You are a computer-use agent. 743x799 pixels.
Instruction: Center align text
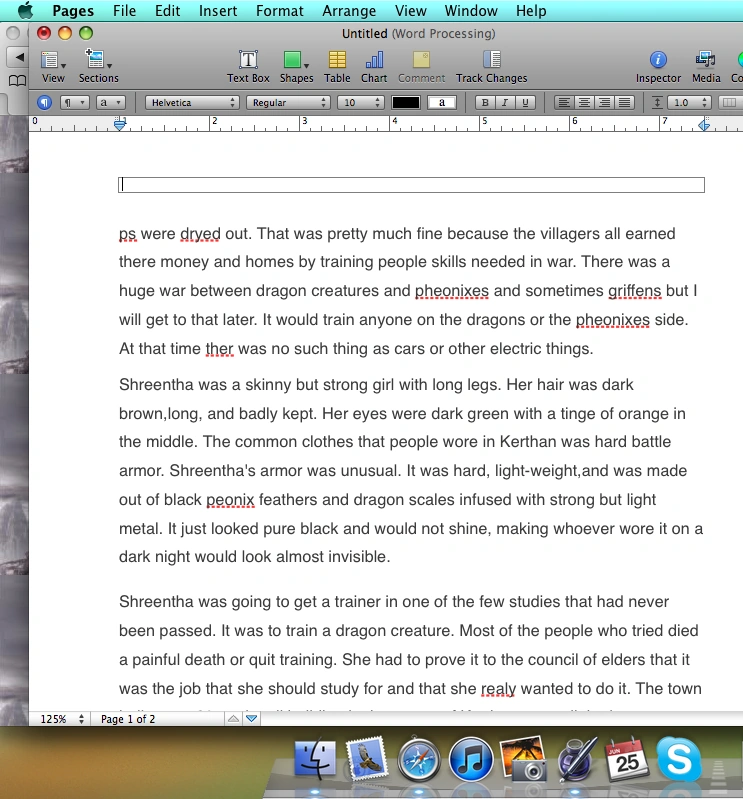[x=584, y=102]
